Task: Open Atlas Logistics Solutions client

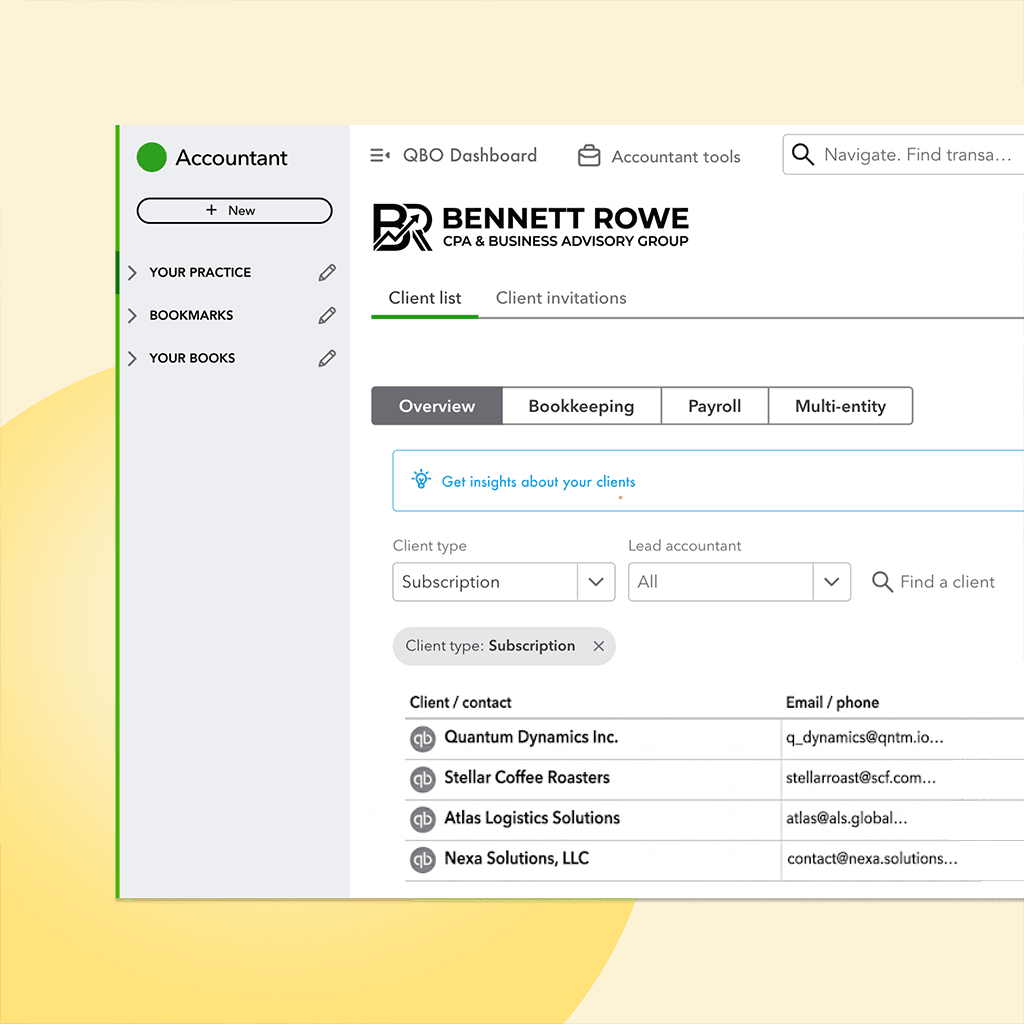Action: coord(532,818)
